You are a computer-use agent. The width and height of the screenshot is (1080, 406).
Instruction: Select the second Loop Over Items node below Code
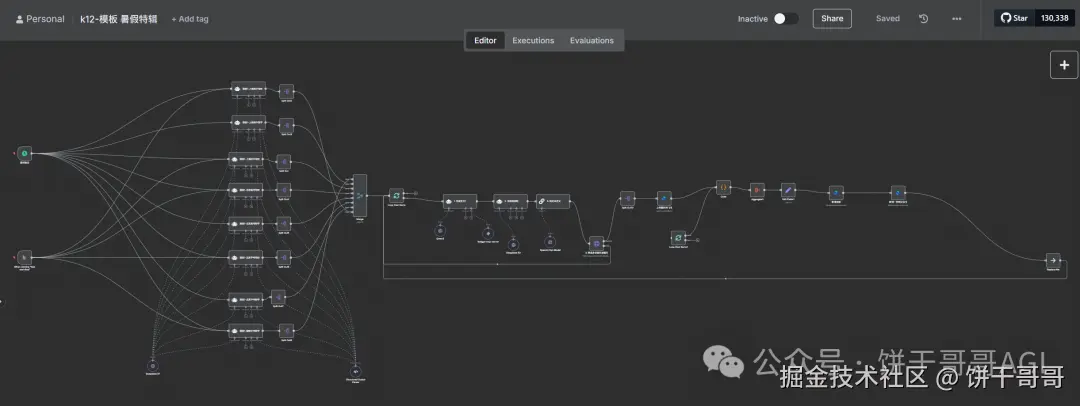pos(678,237)
